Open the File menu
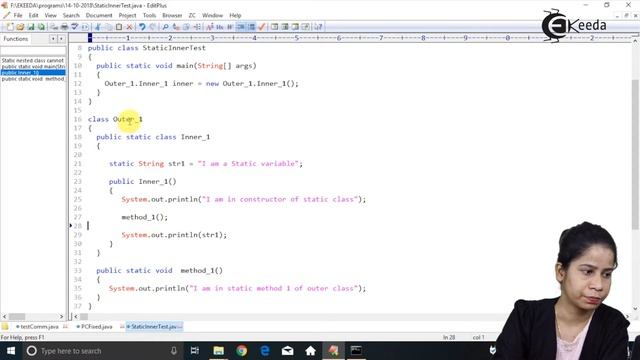Screen dimensions: 640x360 (18, 16)
